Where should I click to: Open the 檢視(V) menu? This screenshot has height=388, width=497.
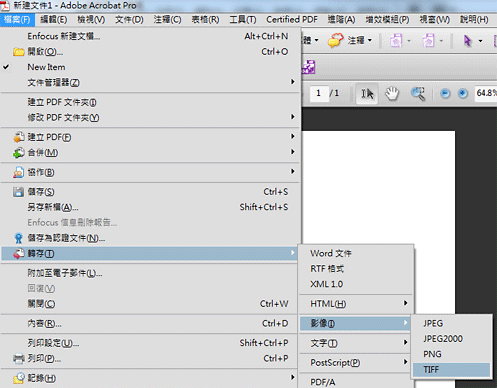tap(91, 20)
